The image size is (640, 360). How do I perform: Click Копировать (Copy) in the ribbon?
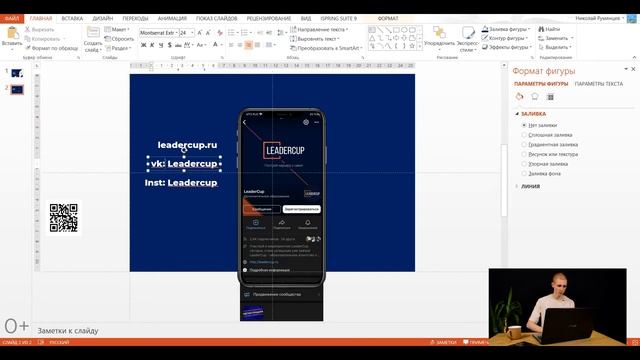point(42,39)
